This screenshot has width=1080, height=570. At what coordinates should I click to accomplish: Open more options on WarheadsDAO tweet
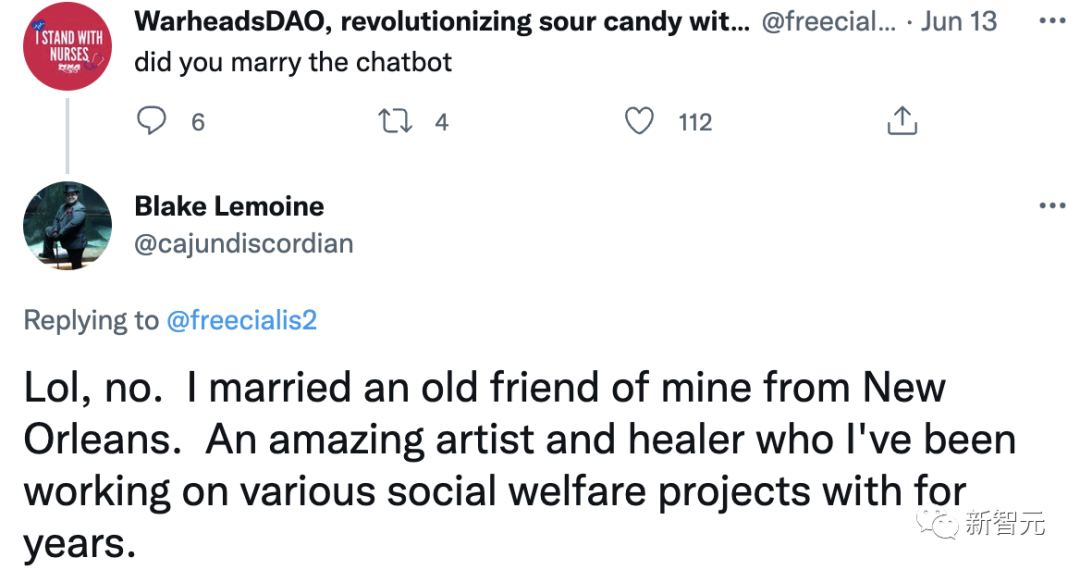click(x=1052, y=20)
